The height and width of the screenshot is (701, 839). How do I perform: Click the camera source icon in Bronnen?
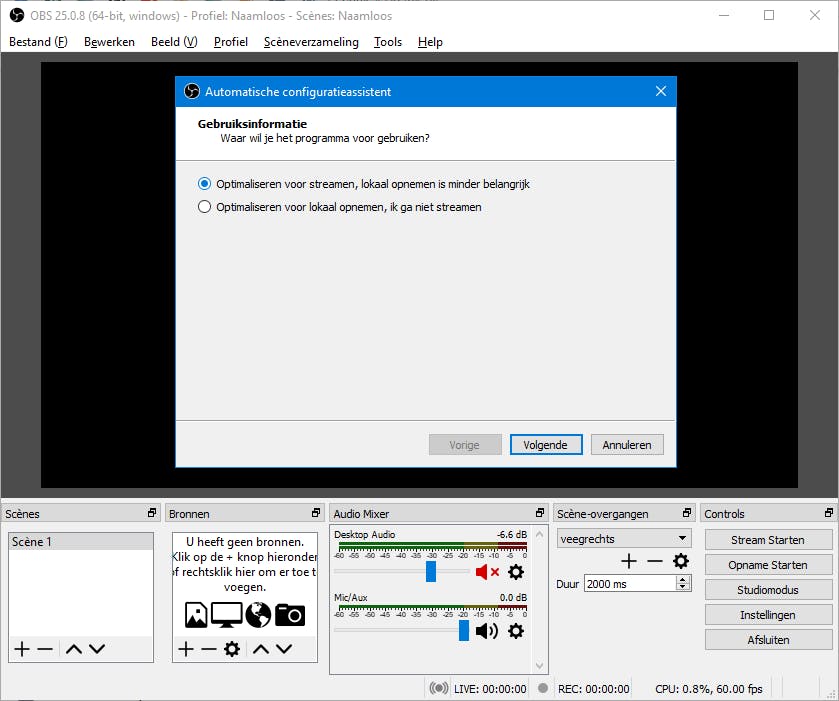point(290,615)
